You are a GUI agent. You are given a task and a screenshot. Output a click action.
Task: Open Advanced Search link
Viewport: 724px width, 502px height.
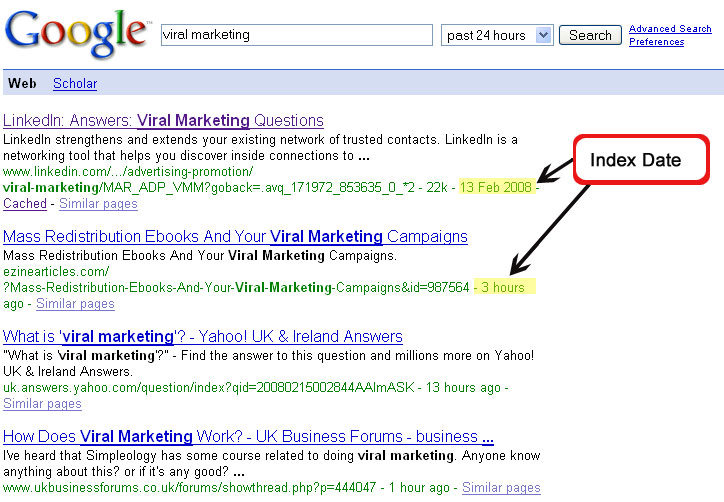click(x=670, y=29)
